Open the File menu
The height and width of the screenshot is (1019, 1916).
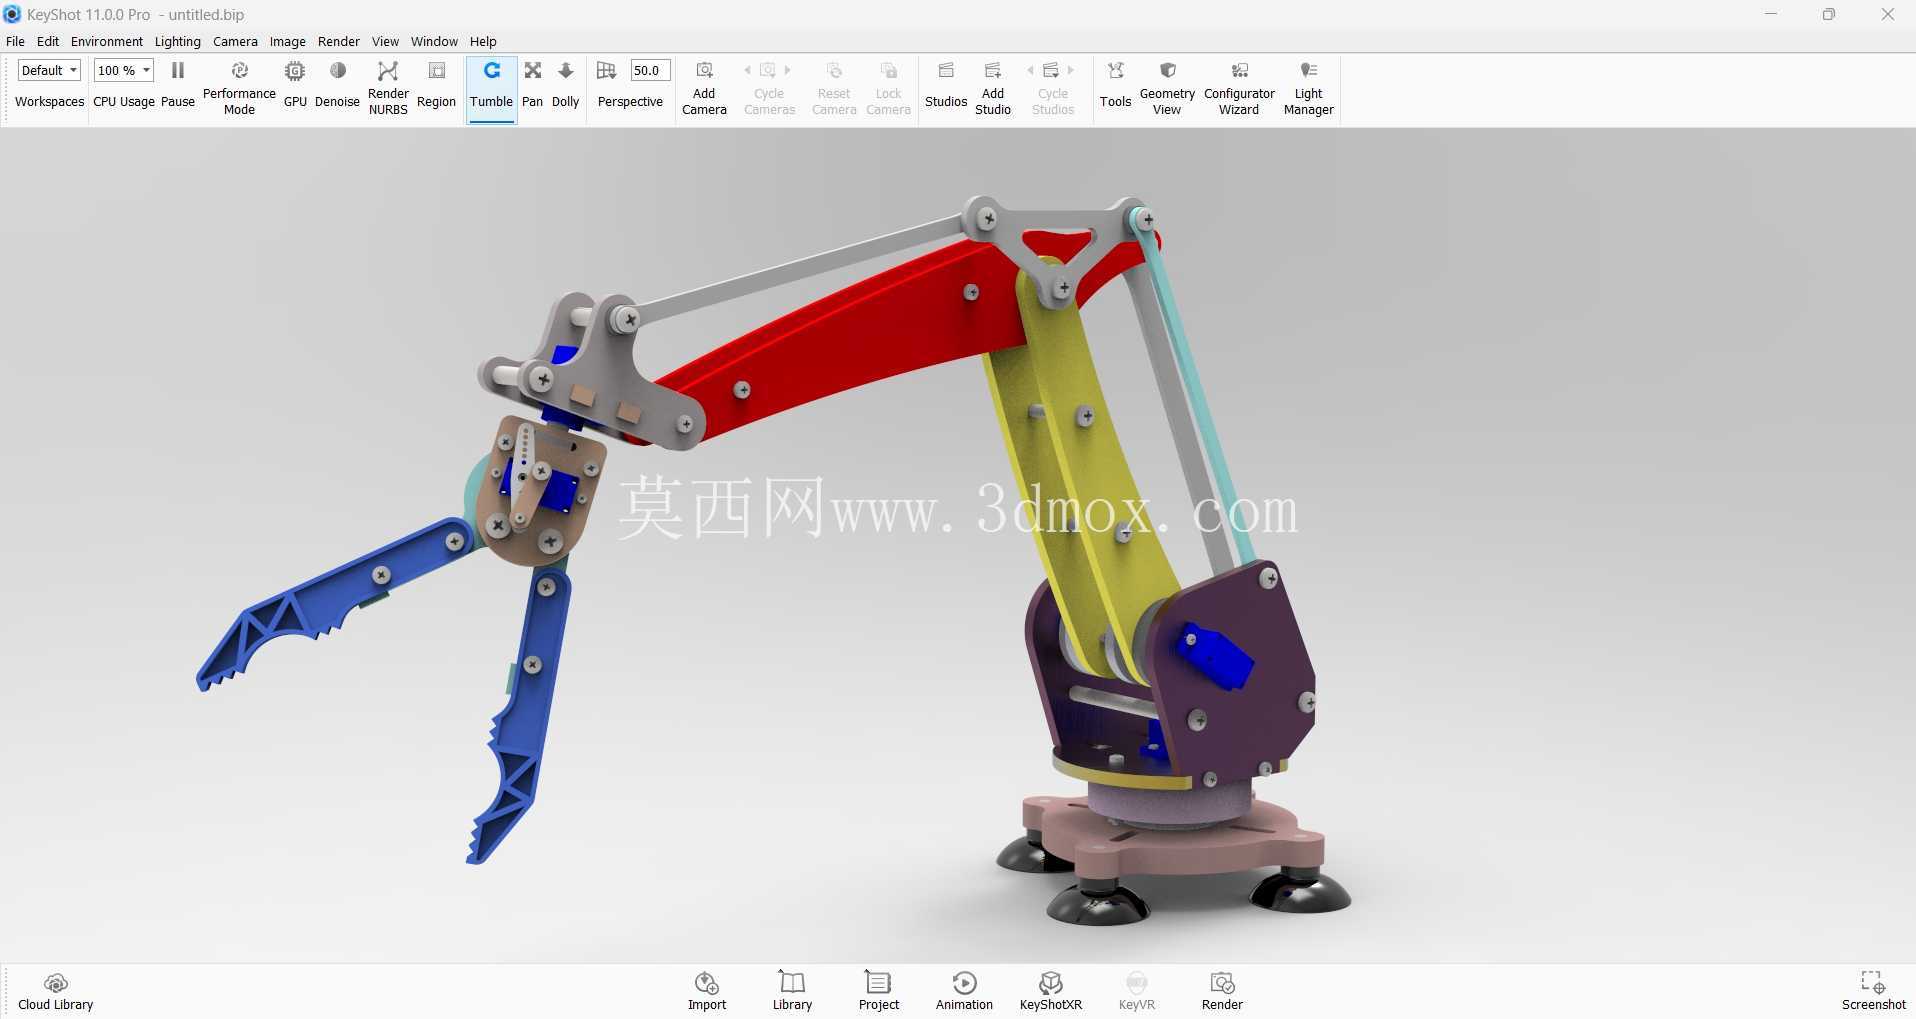click(15, 42)
